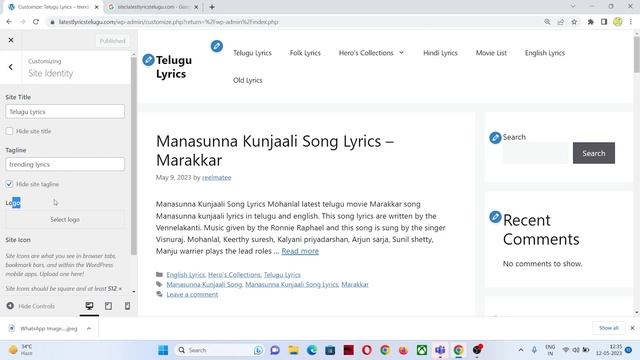Image resolution: width=640 pixels, height=360 pixels.
Task: Click the Telugu Lyrics site title
Action: coord(174,67)
